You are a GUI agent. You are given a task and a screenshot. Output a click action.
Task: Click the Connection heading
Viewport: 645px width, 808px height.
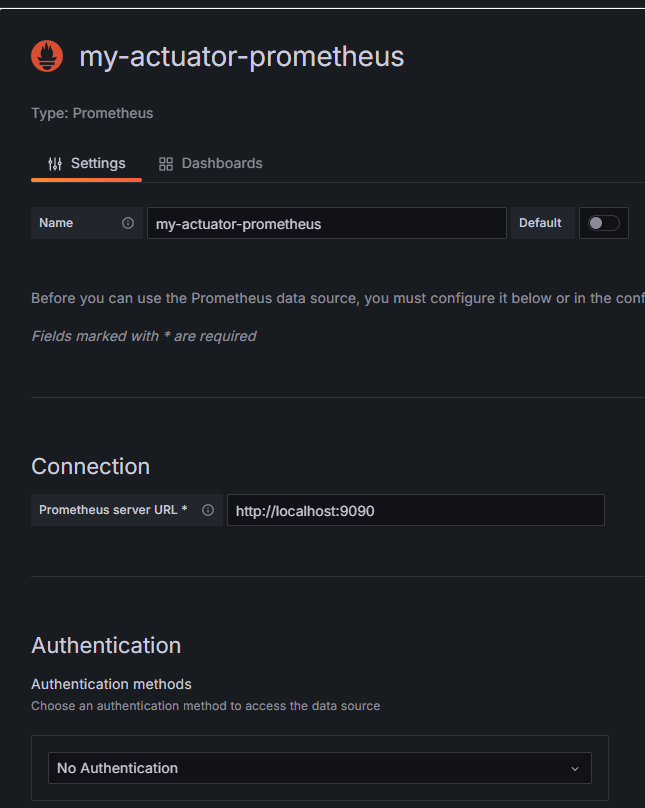pos(91,466)
